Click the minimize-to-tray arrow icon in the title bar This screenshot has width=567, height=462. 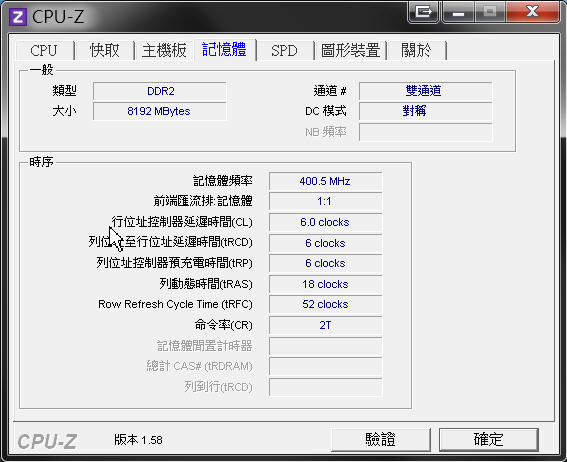(423, 12)
